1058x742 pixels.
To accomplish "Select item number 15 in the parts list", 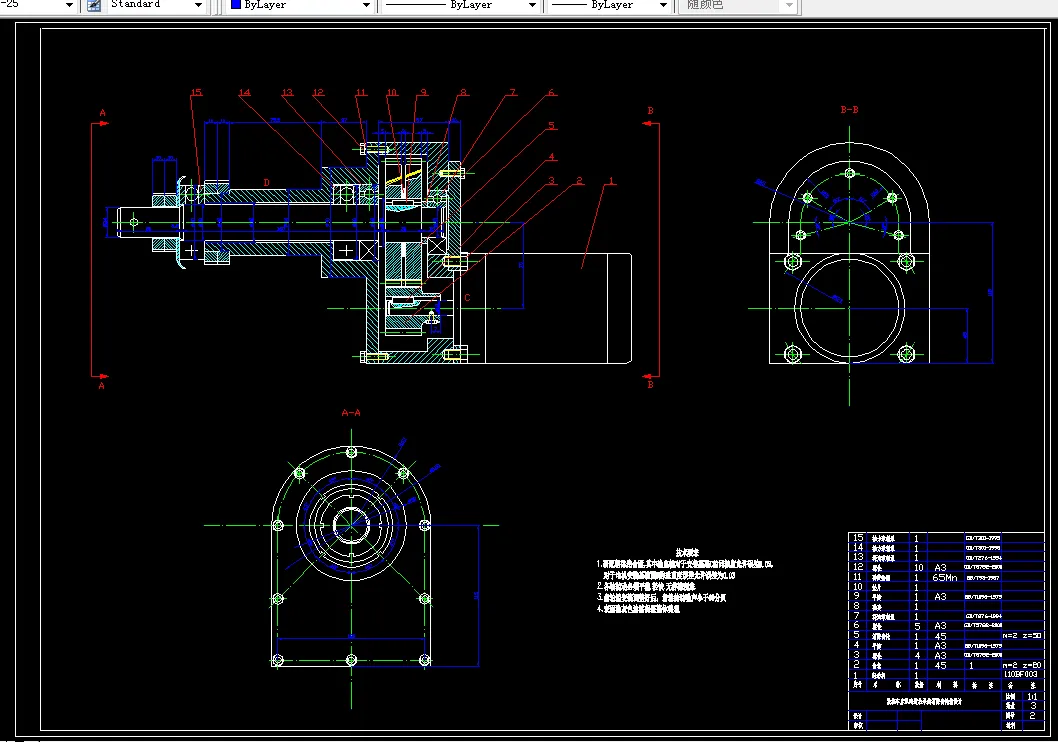I will tap(858, 538).
